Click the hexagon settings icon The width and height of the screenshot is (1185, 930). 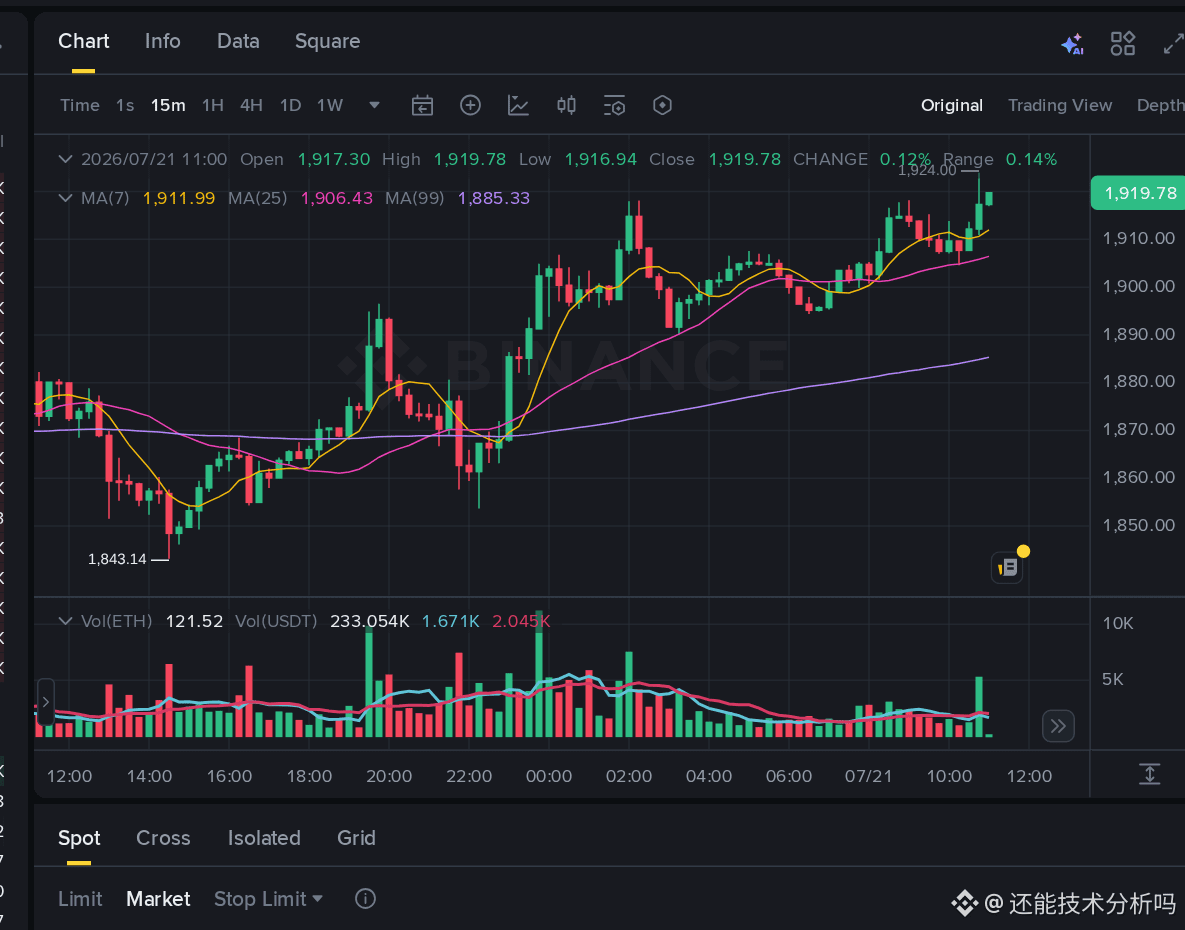click(662, 105)
